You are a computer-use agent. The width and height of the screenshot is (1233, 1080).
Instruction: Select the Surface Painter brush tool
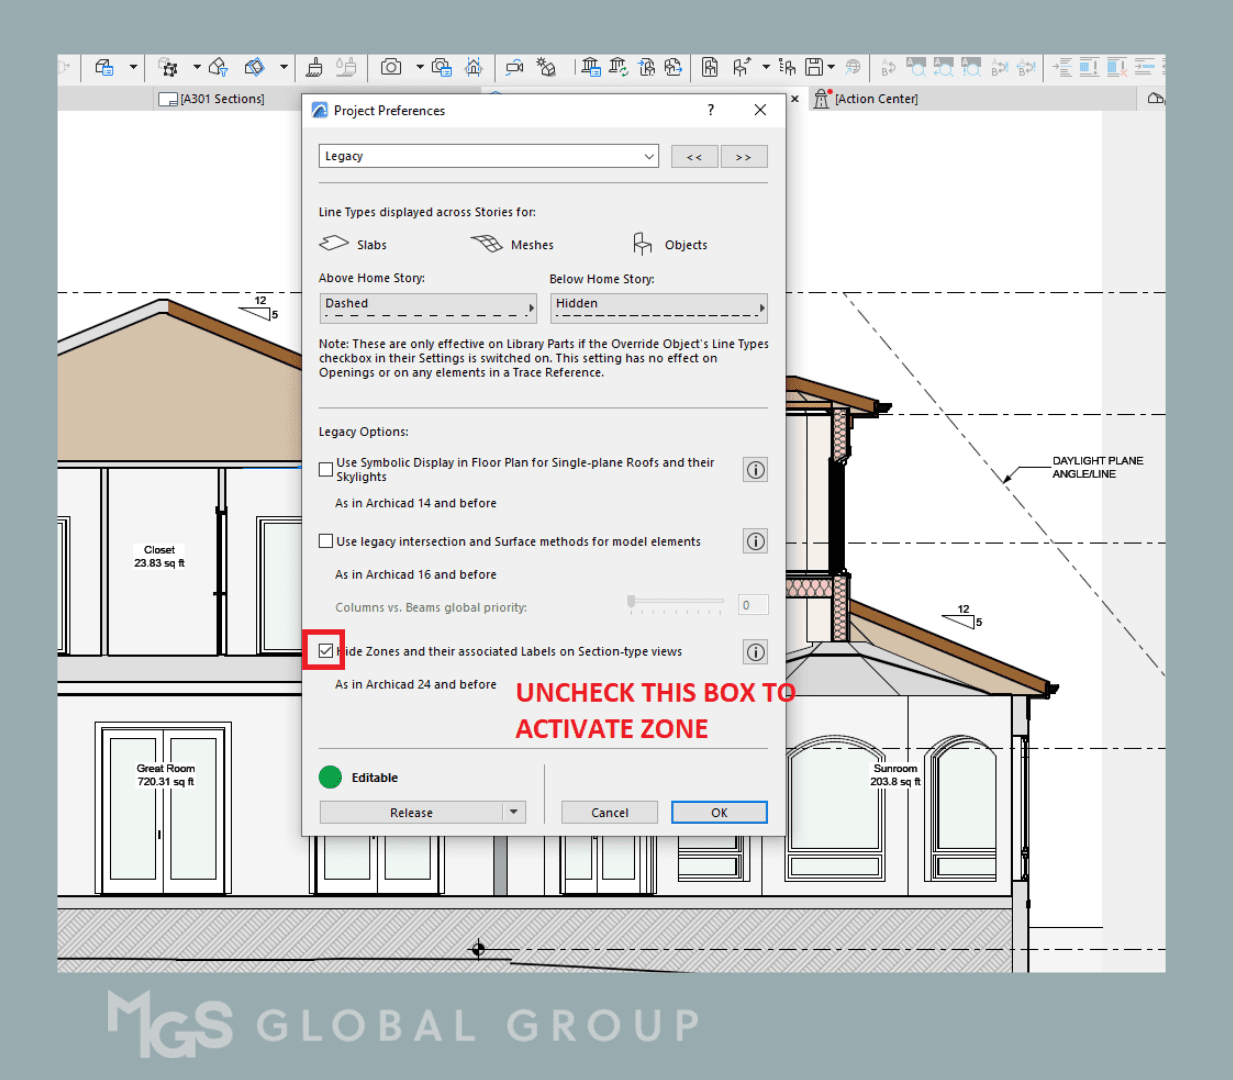pyautogui.click(x=315, y=67)
